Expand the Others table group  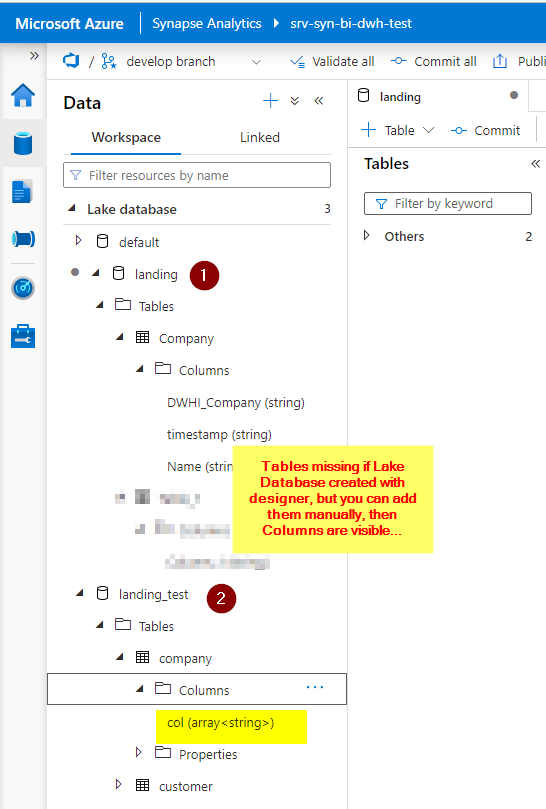pos(366,235)
